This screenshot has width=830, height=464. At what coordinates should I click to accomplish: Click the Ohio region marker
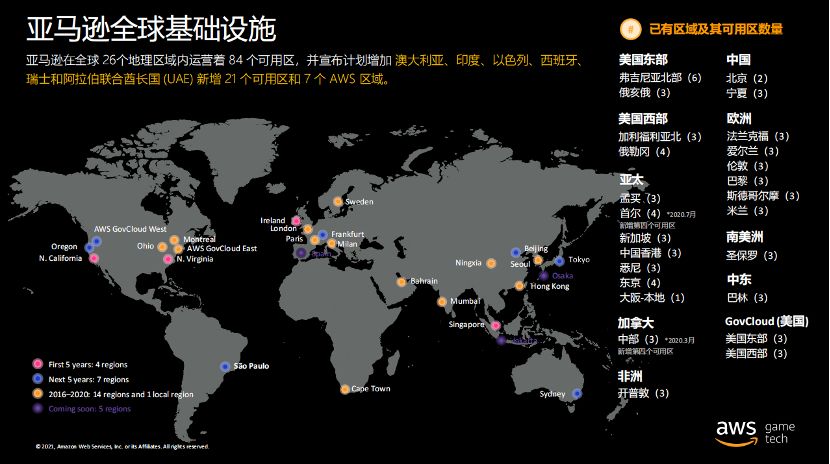coord(162,247)
